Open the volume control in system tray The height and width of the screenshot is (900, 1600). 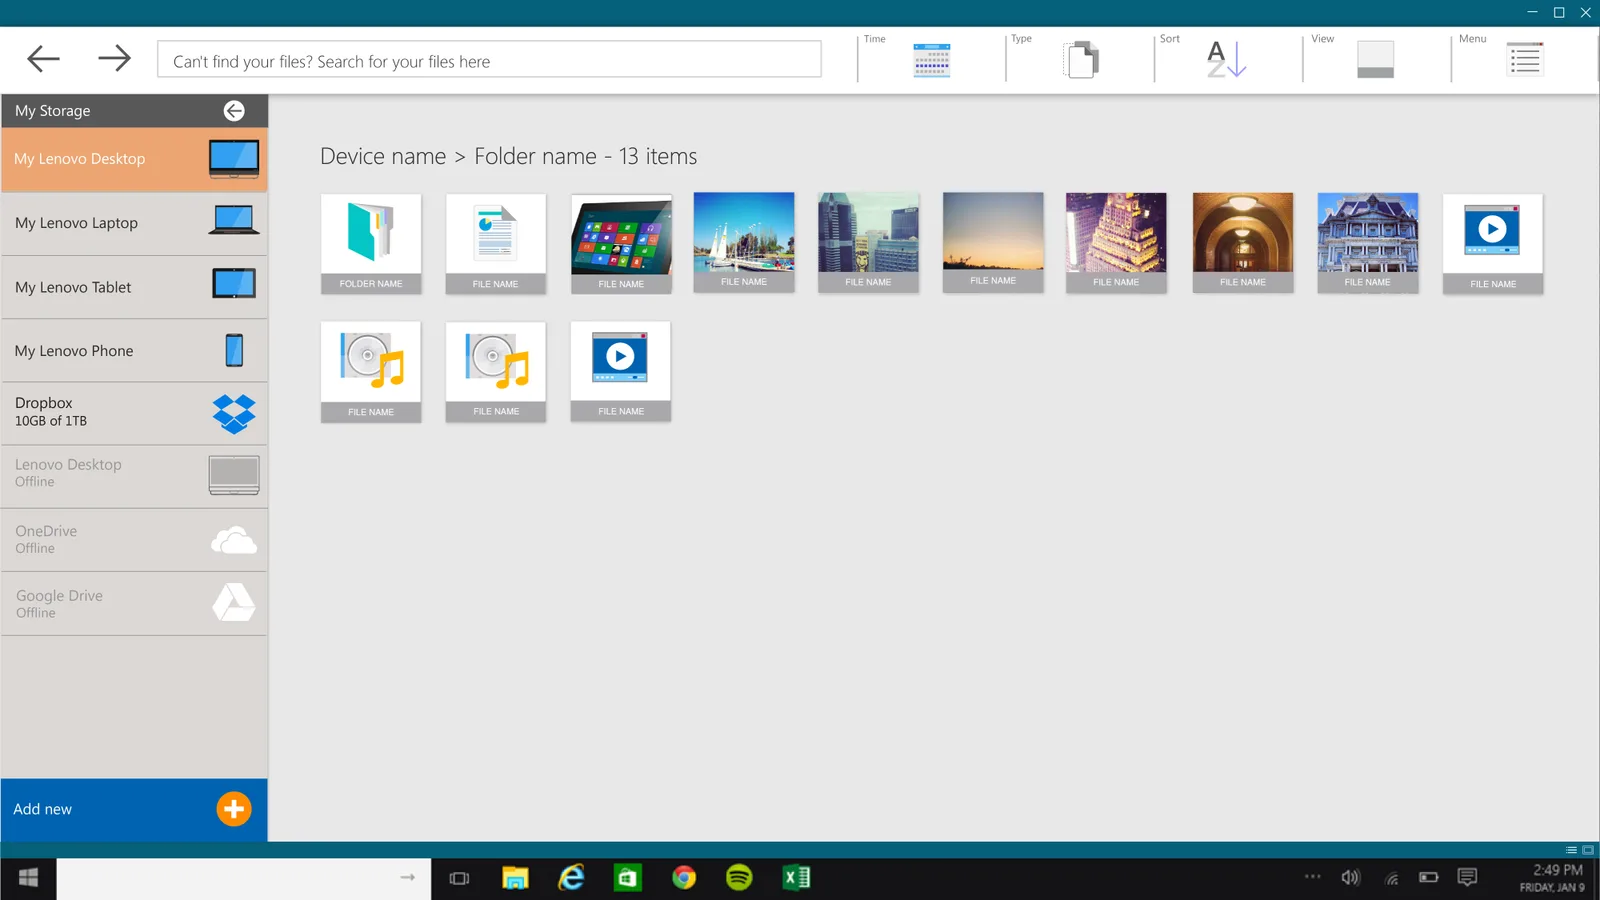click(1351, 878)
